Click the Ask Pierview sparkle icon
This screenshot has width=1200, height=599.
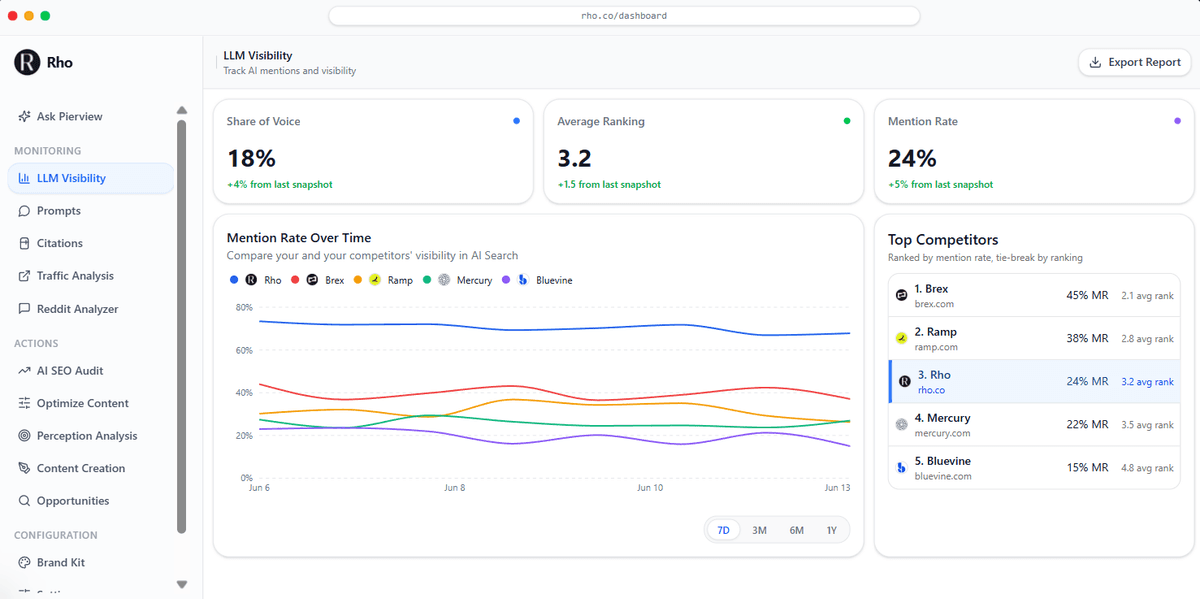25,116
